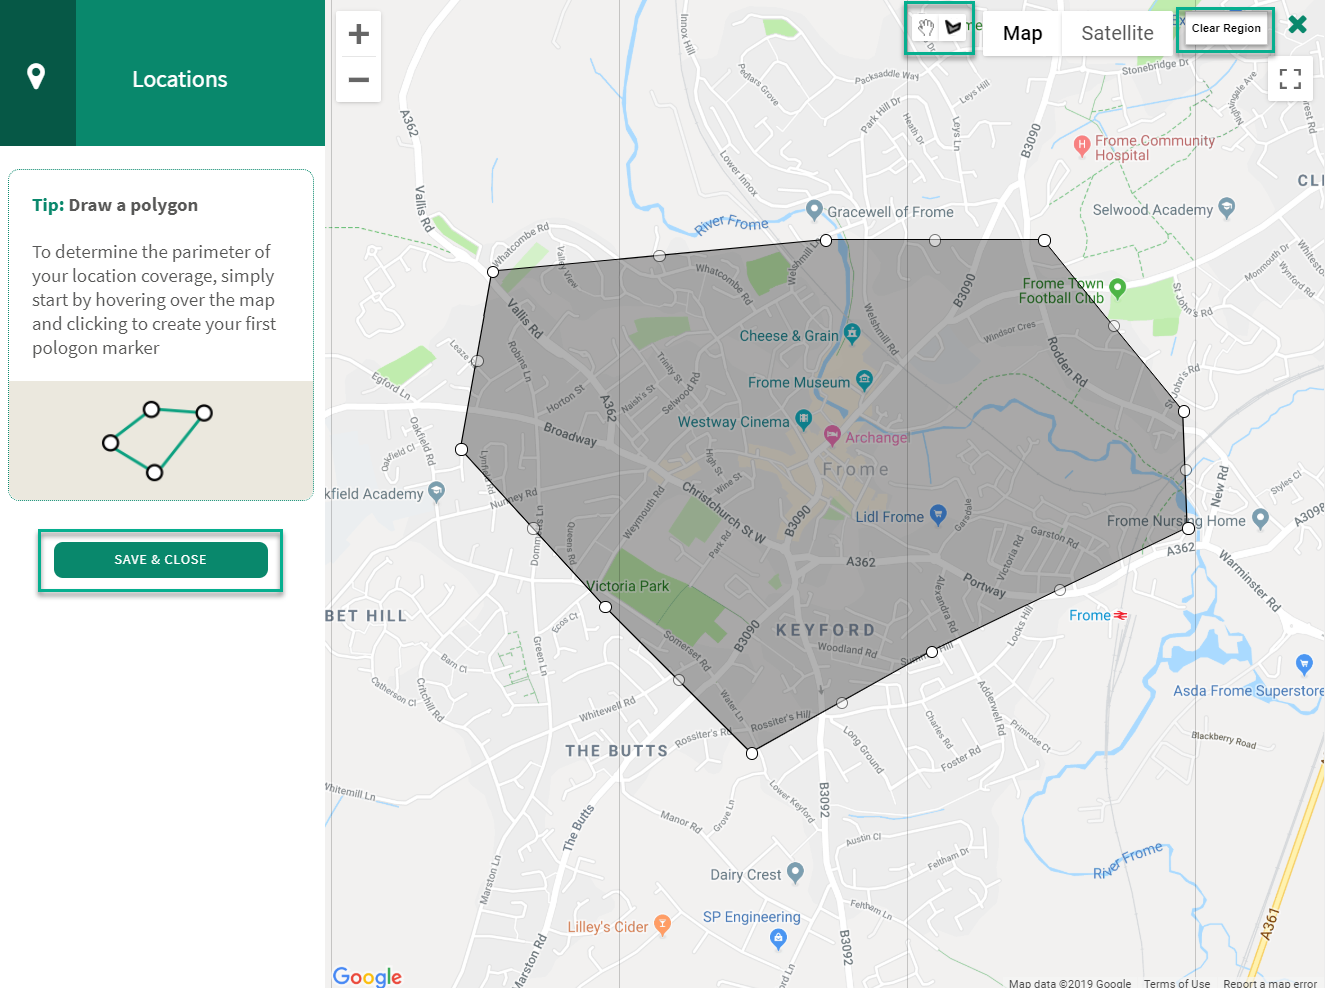This screenshot has width=1325, height=988.
Task: Click the Frome Museum marker icon
Action: 865,379
